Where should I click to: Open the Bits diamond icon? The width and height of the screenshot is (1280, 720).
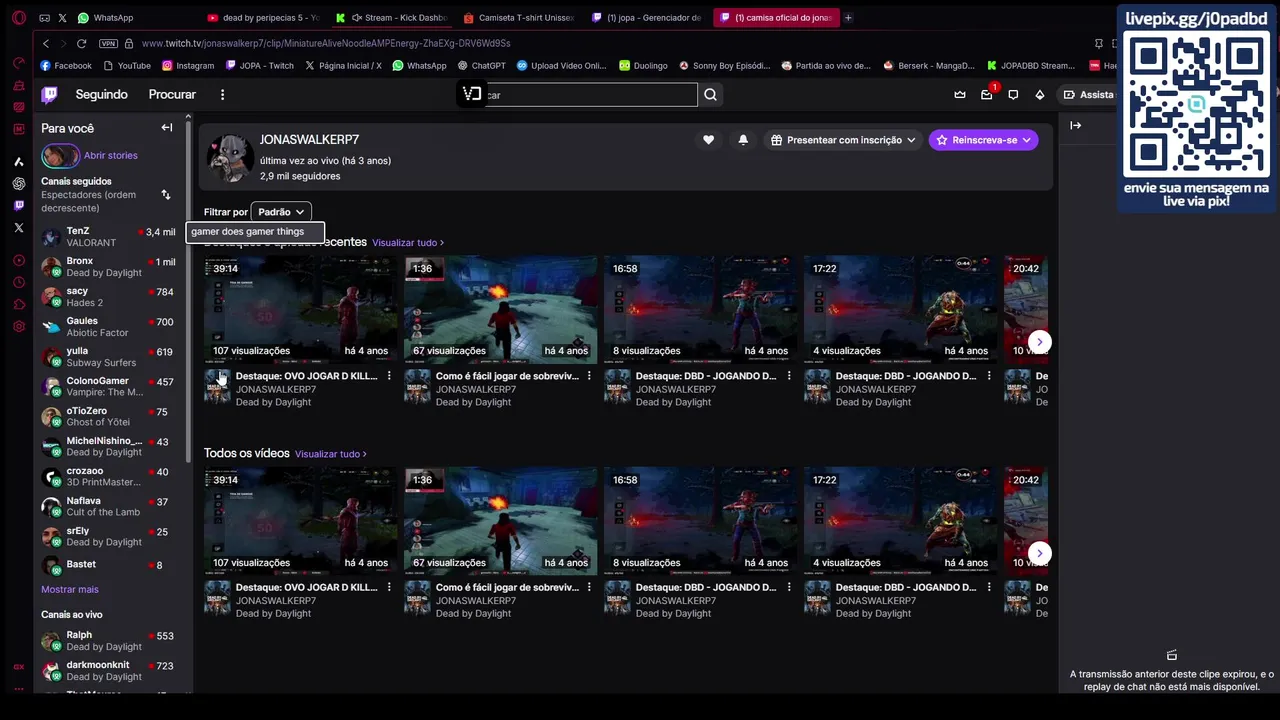[1039, 94]
